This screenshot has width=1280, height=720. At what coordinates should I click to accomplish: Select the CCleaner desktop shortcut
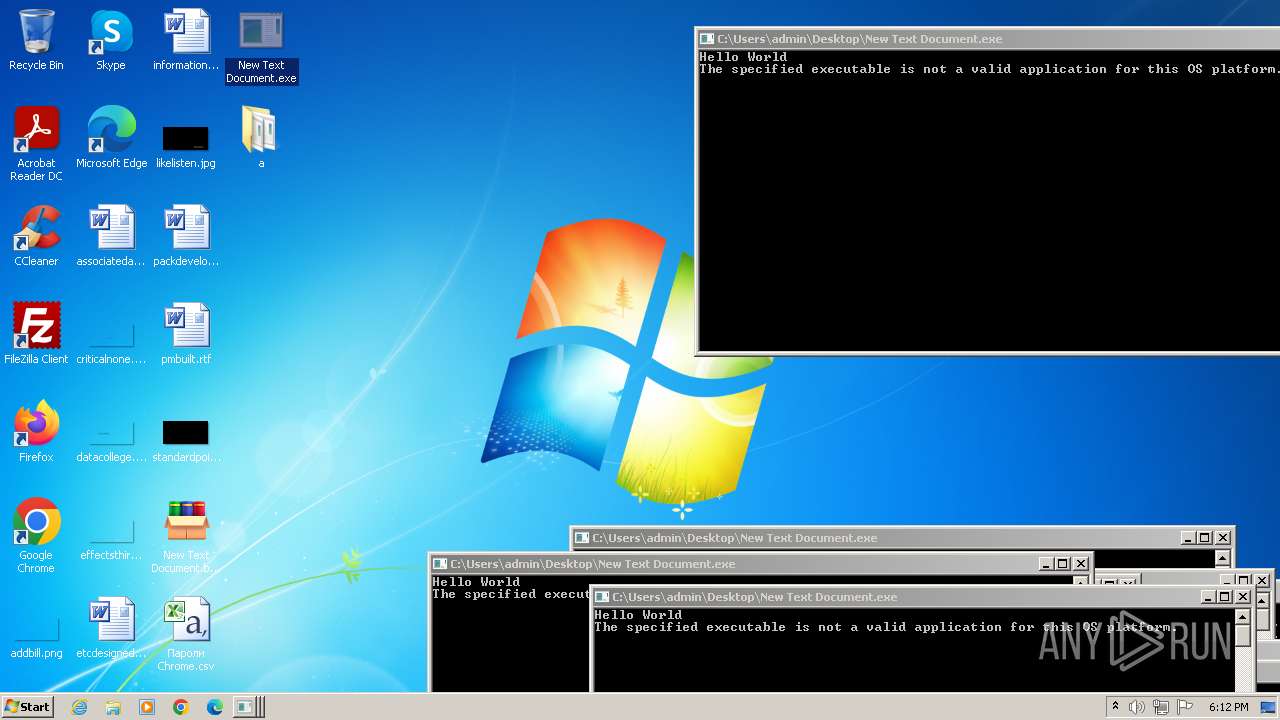[x=36, y=236]
